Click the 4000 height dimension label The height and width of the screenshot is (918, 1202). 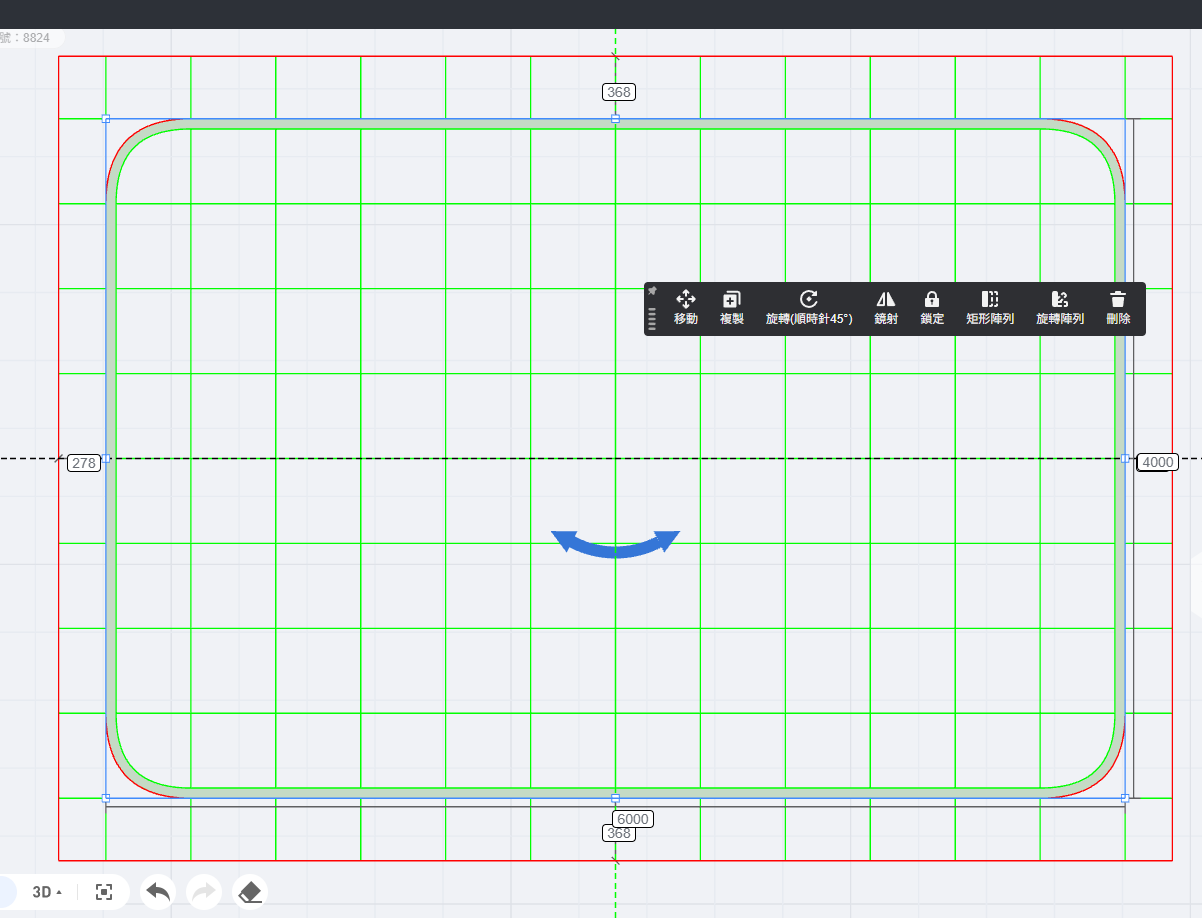(x=1157, y=462)
